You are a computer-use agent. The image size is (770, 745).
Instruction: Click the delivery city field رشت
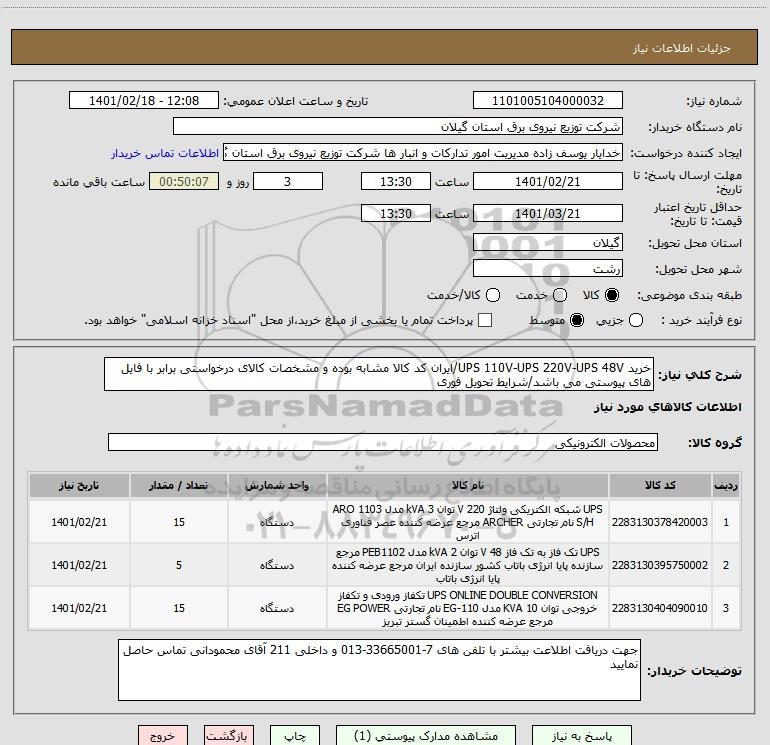[x=548, y=269]
